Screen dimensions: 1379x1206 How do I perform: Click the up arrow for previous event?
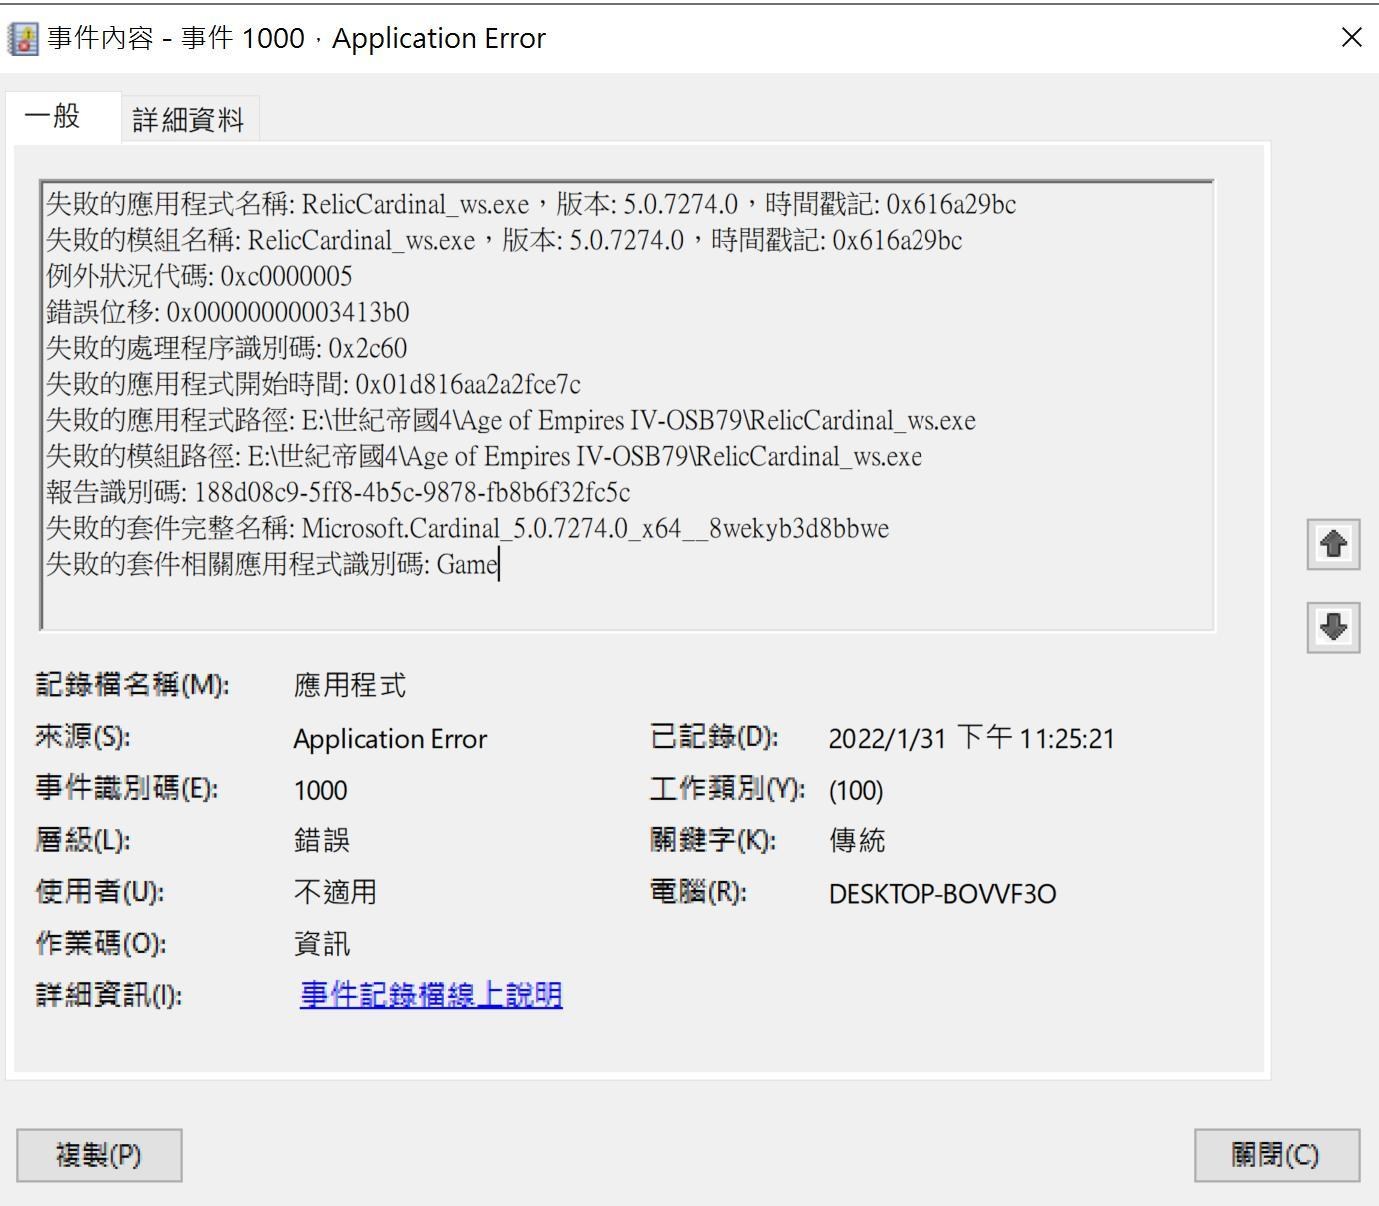(x=1333, y=545)
